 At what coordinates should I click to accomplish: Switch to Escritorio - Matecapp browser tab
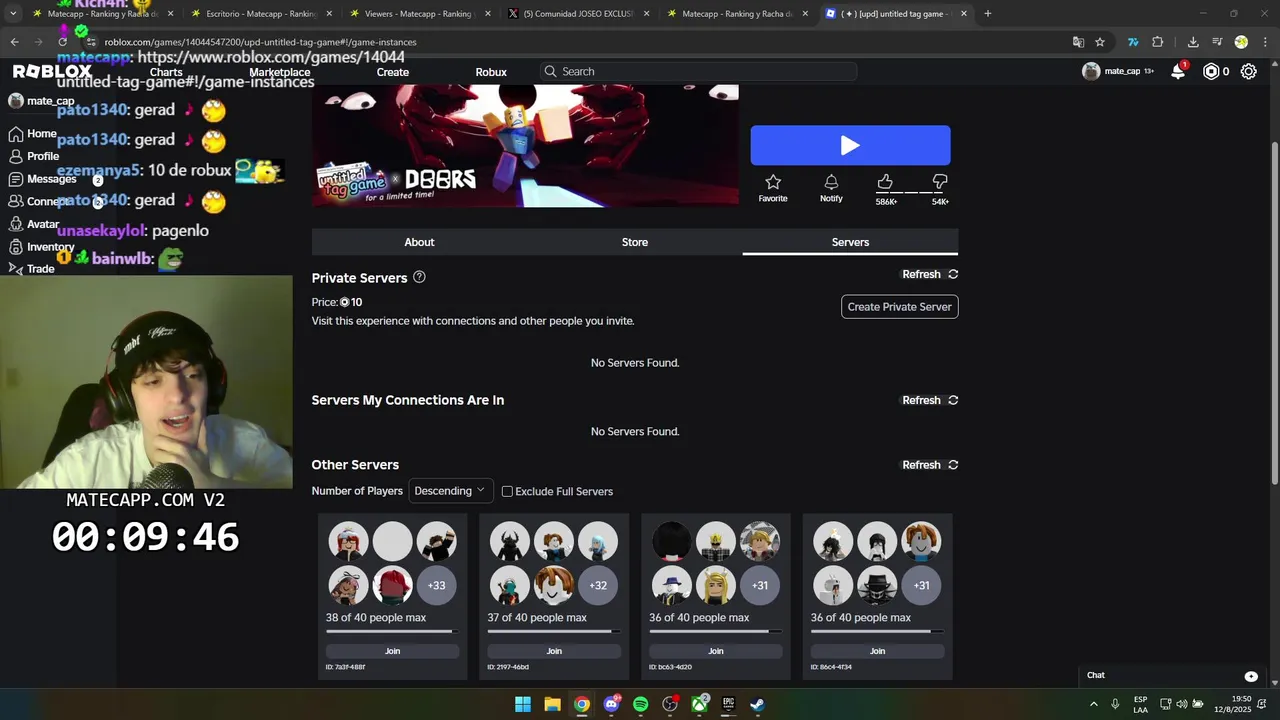coord(260,14)
